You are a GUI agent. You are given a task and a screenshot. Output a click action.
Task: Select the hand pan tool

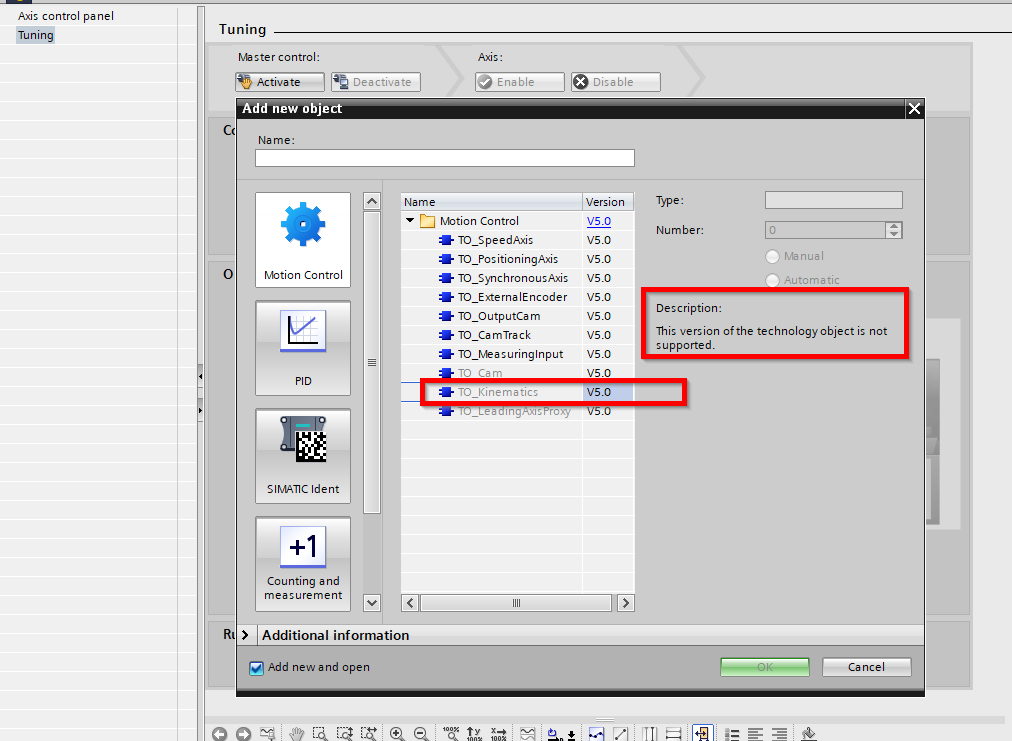[296, 733]
